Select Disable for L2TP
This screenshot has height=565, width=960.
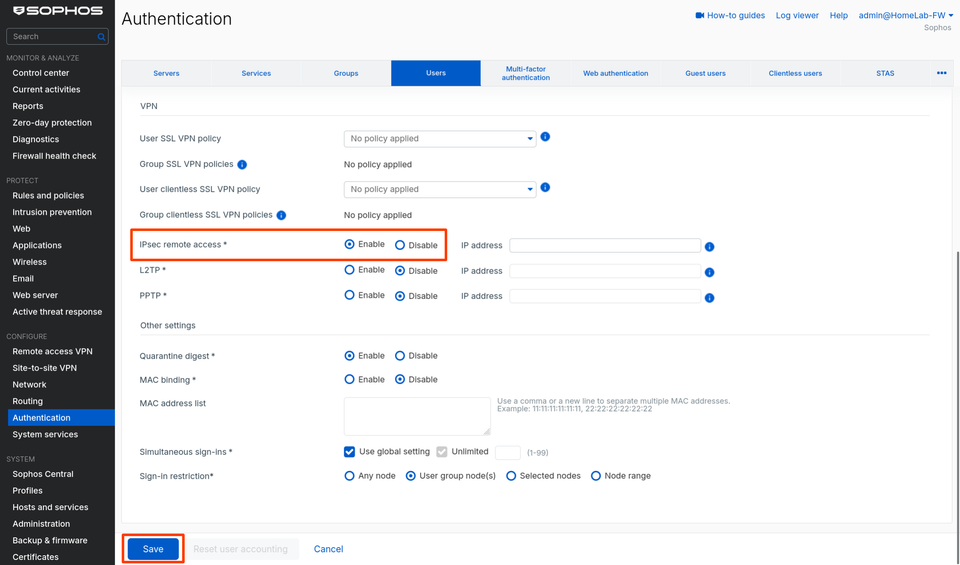(400, 271)
